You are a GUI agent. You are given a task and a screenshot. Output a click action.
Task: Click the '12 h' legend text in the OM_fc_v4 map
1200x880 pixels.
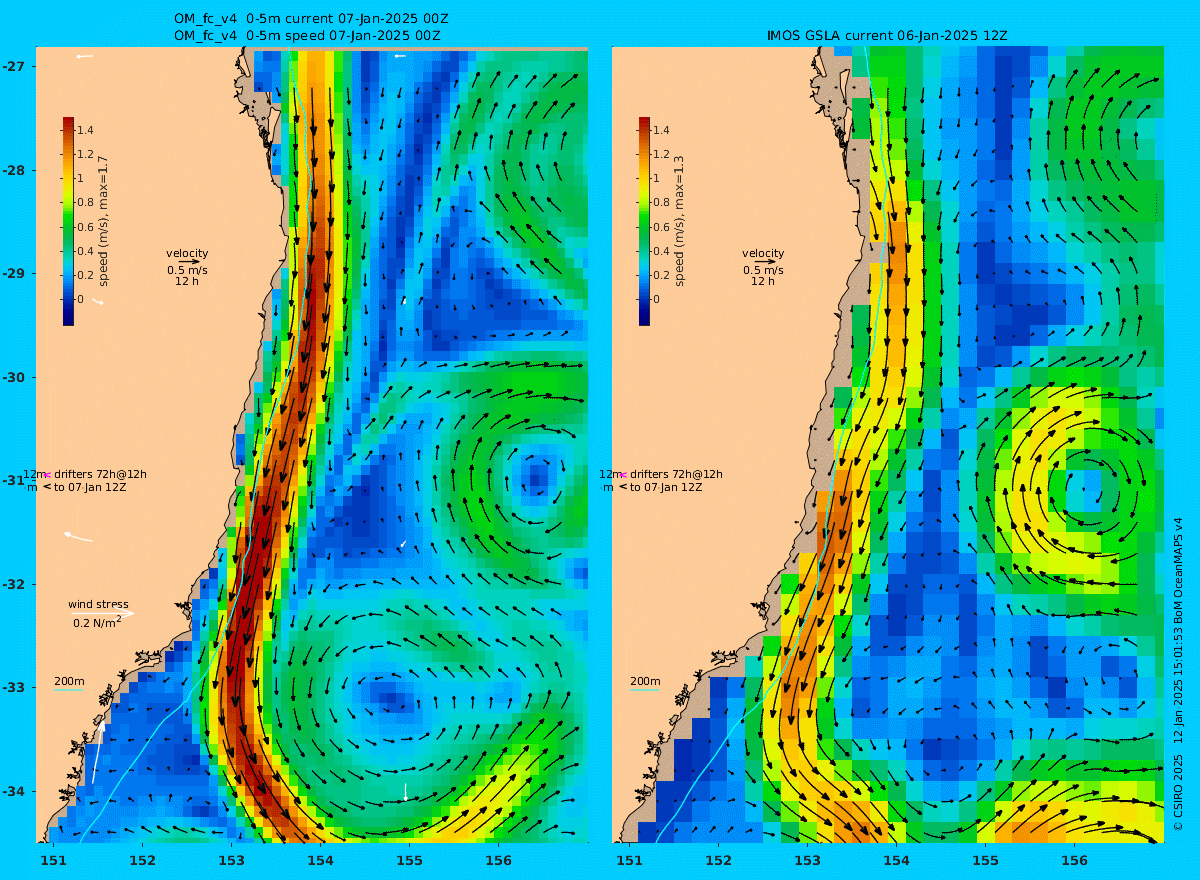pos(187,281)
